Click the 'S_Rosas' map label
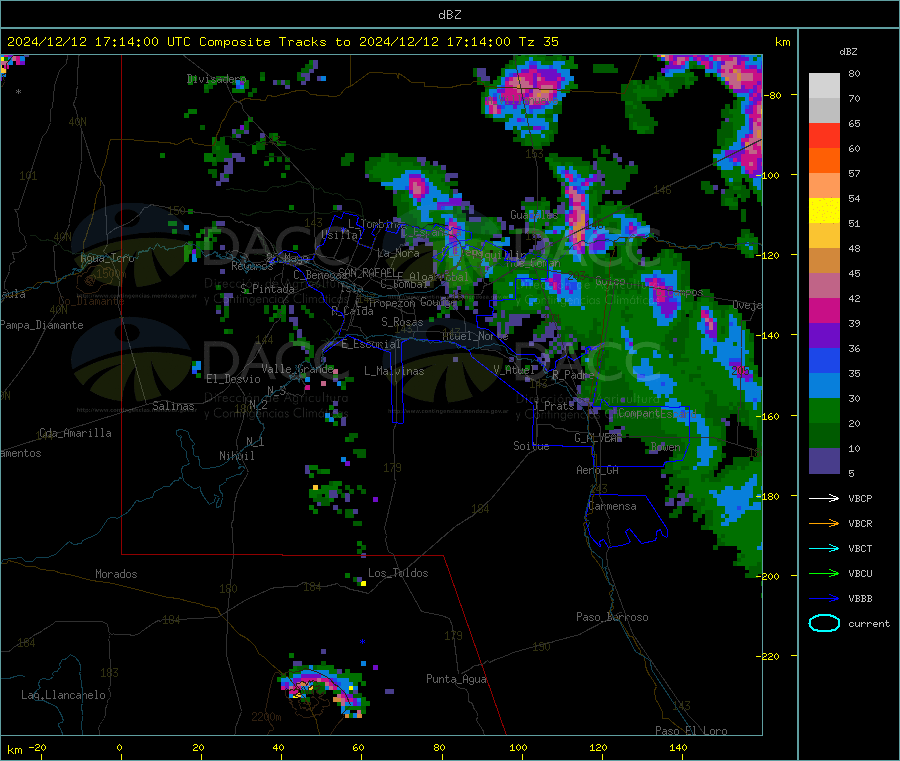Viewport: 900px width, 761px height. pyautogui.click(x=402, y=322)
